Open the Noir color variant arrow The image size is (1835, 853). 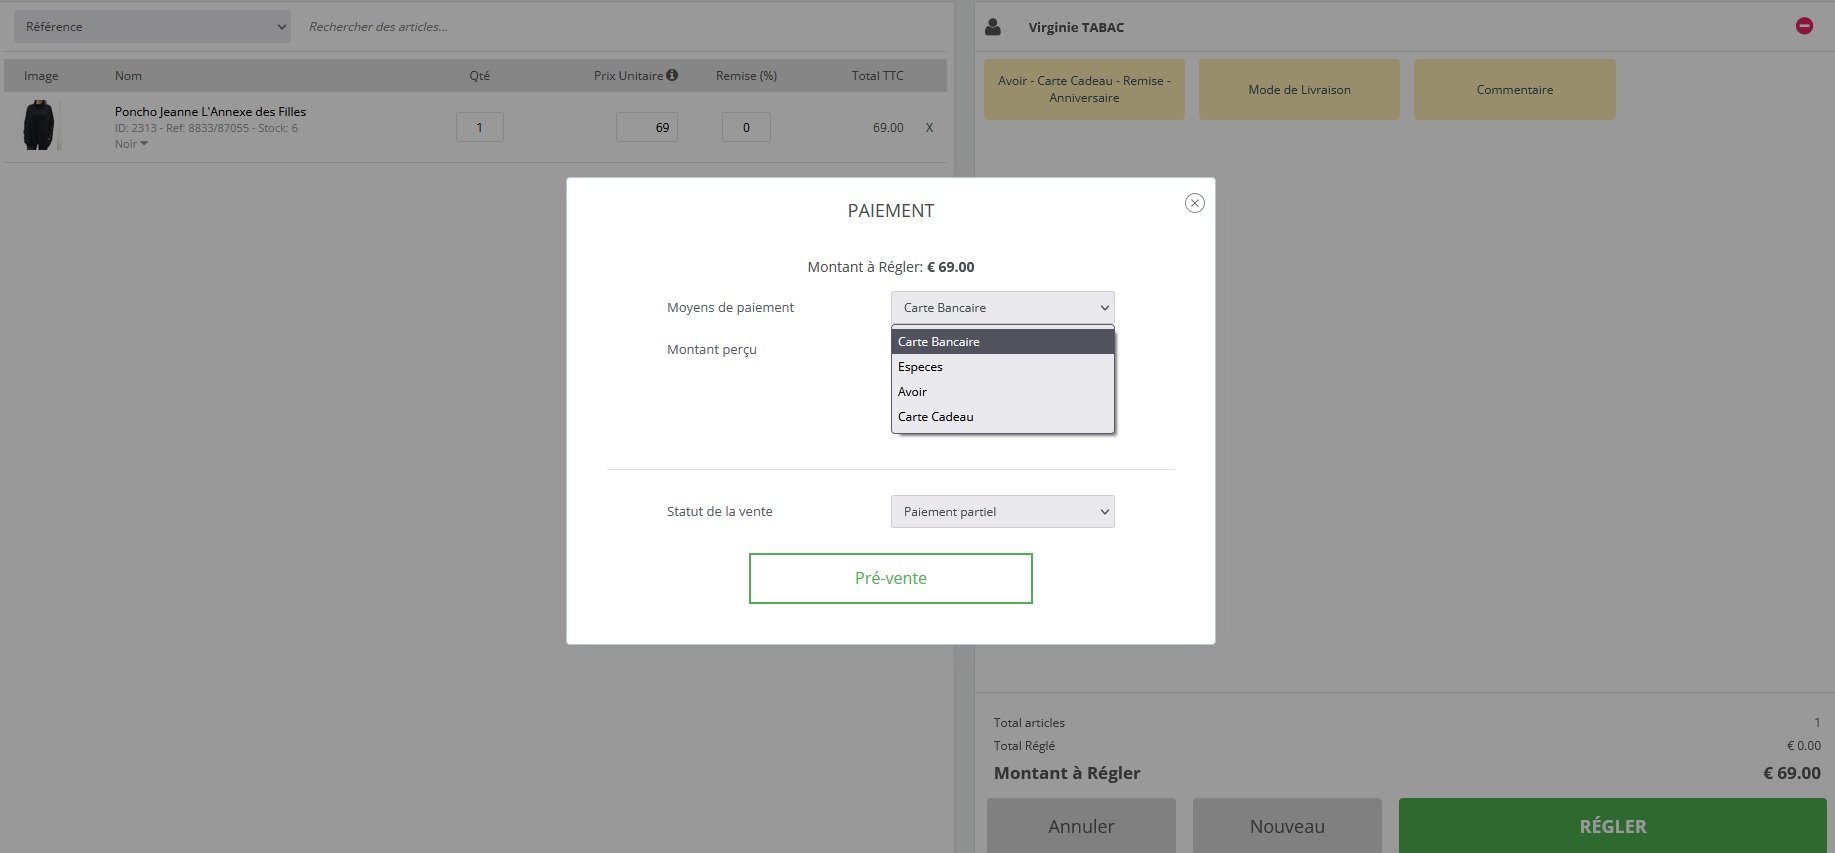(x=144, y=144)
